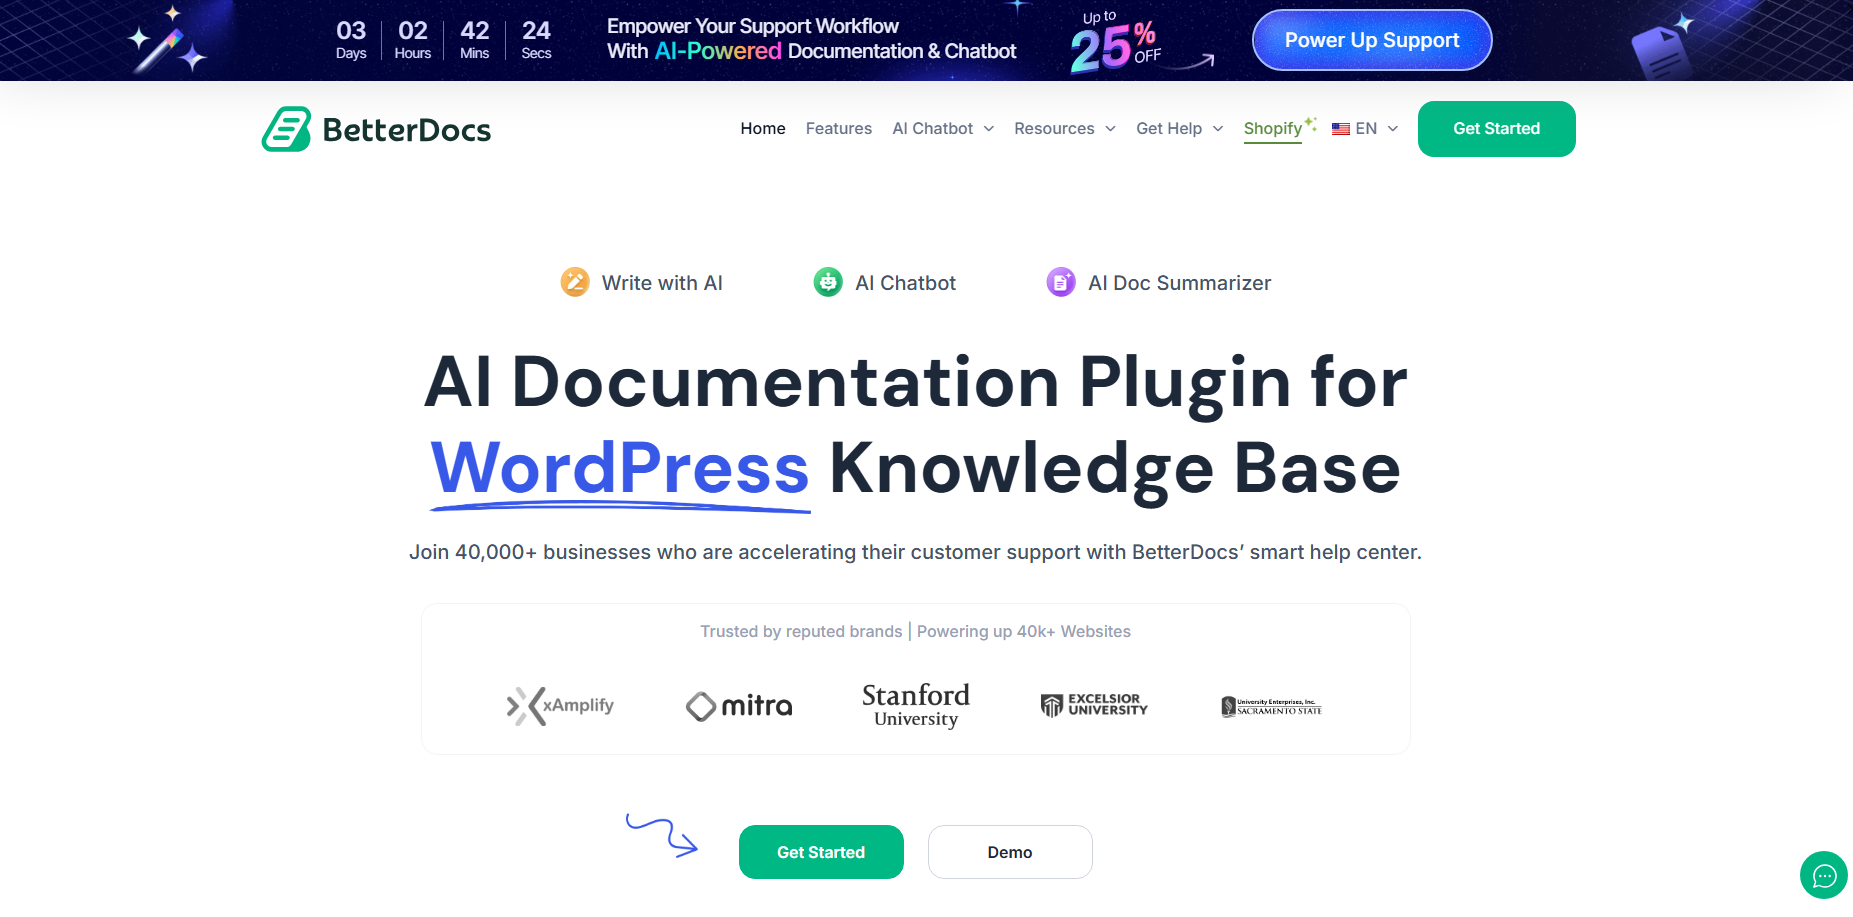Open the Demo page
Image resolution: width=1853 pixels, height=917 pixels.
(x=1009, y=851)
